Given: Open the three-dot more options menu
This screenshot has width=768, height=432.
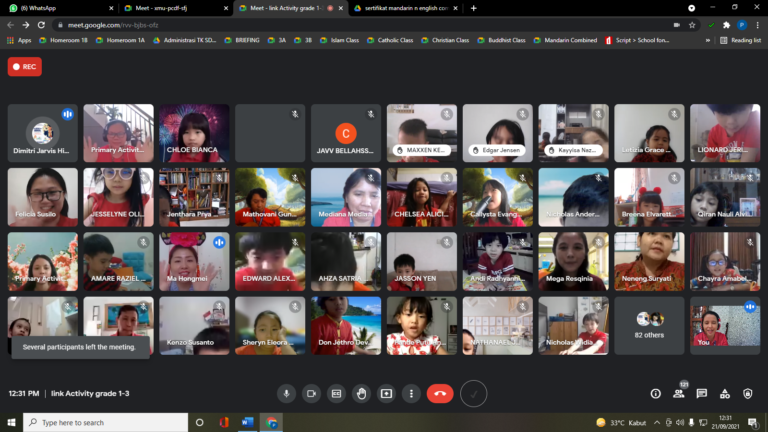Looking at the screenshot, I should 410,394.
